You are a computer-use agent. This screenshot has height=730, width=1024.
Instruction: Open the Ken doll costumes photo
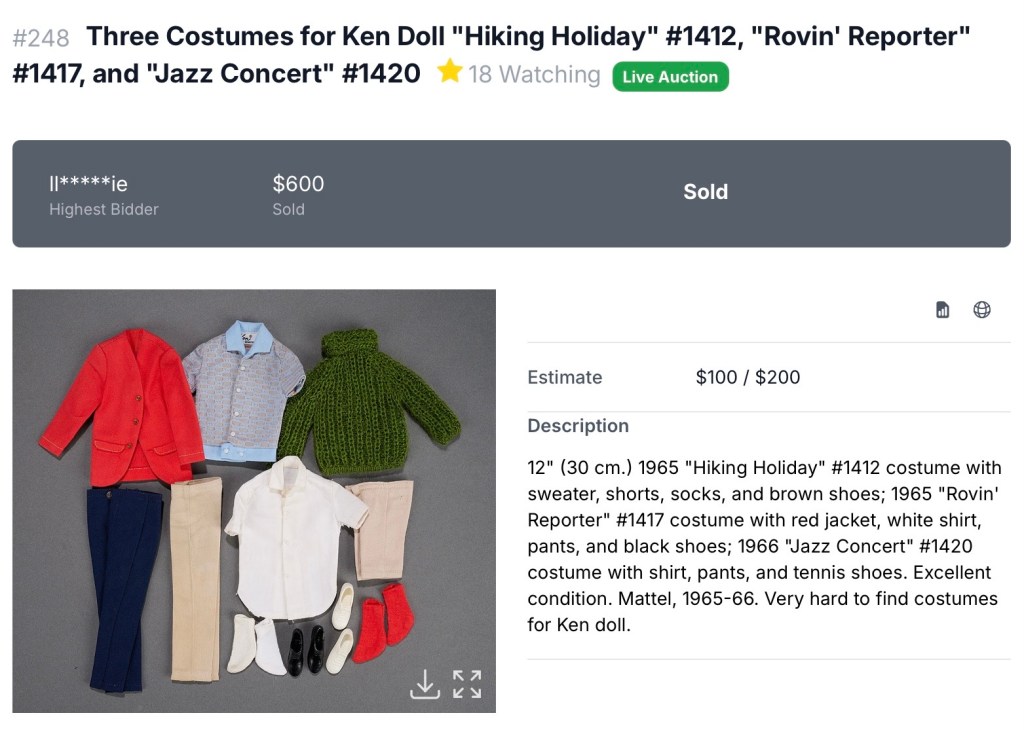pos(254,500)
